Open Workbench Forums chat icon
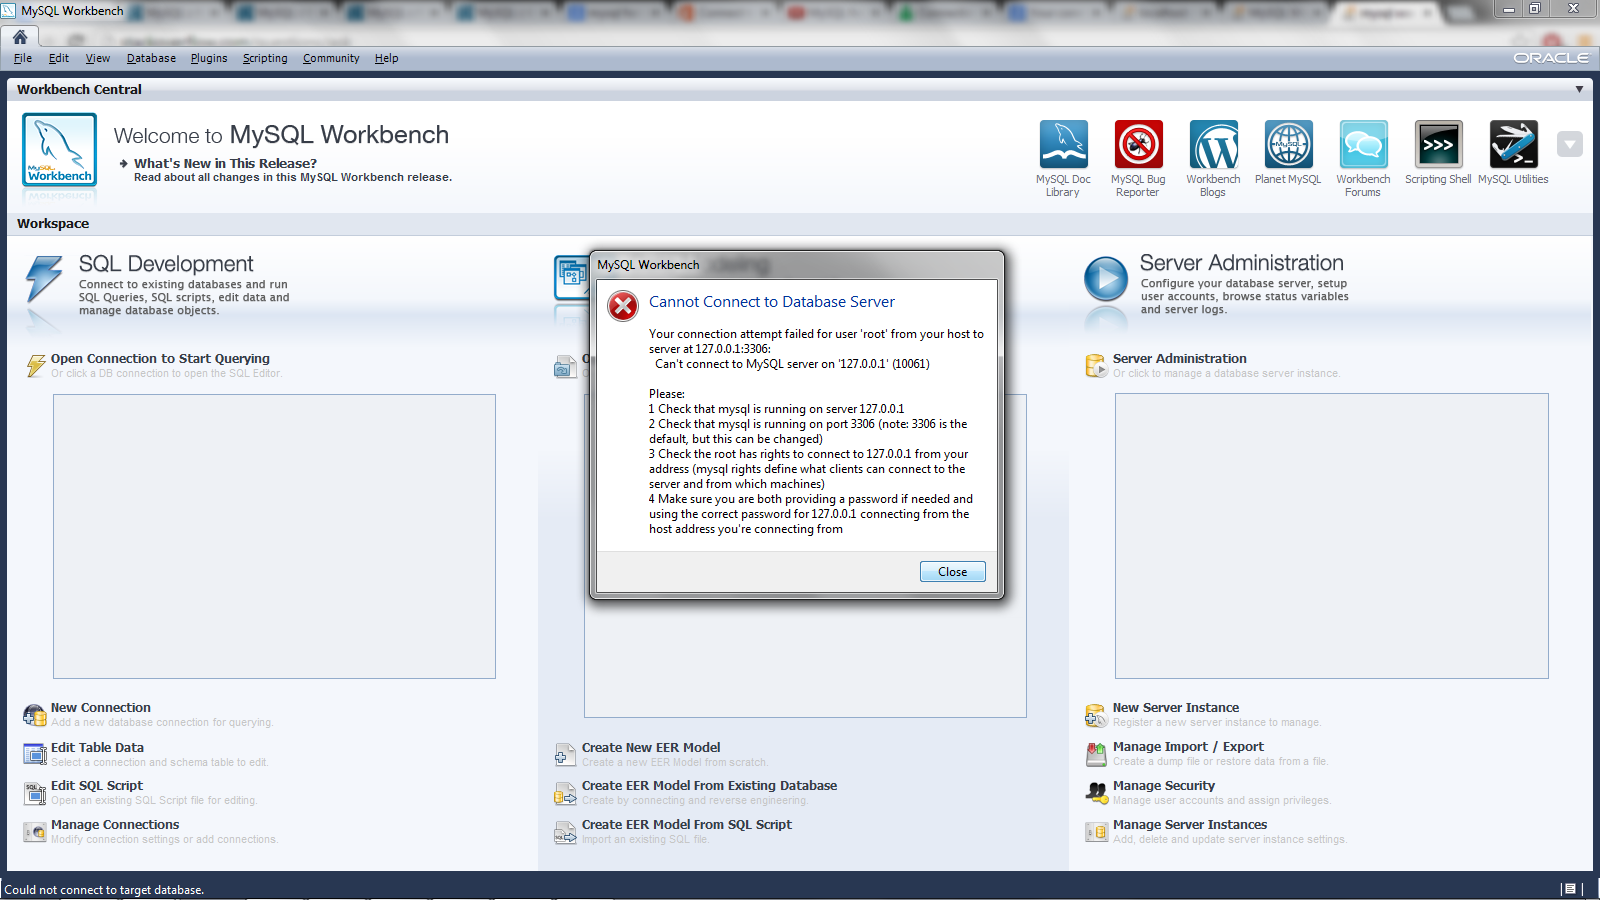Screen dimensions: 1600x900 coord(1363,145)
